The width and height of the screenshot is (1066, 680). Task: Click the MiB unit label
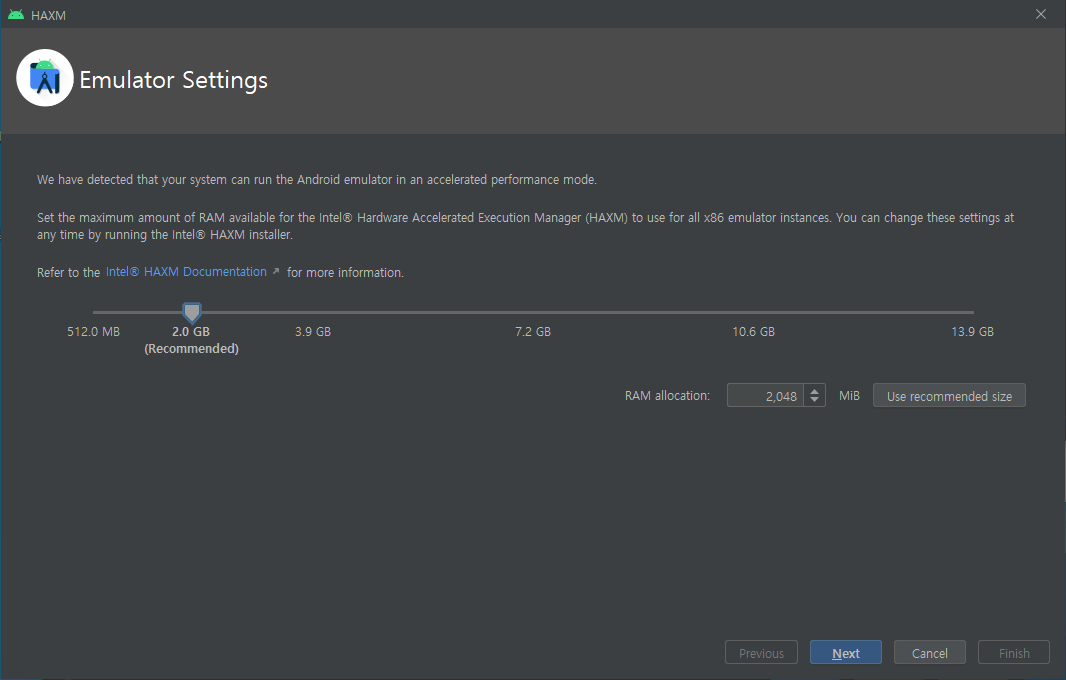click(x=849, y=396)
